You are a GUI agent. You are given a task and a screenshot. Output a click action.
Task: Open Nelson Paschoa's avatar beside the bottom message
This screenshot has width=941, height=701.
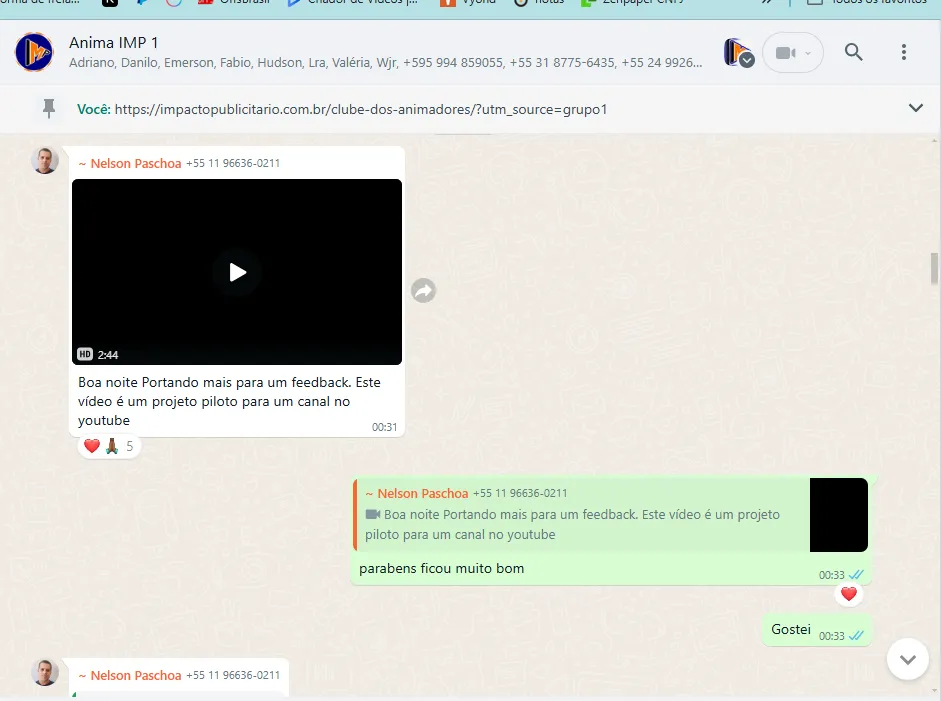click(x=45, y=673)
